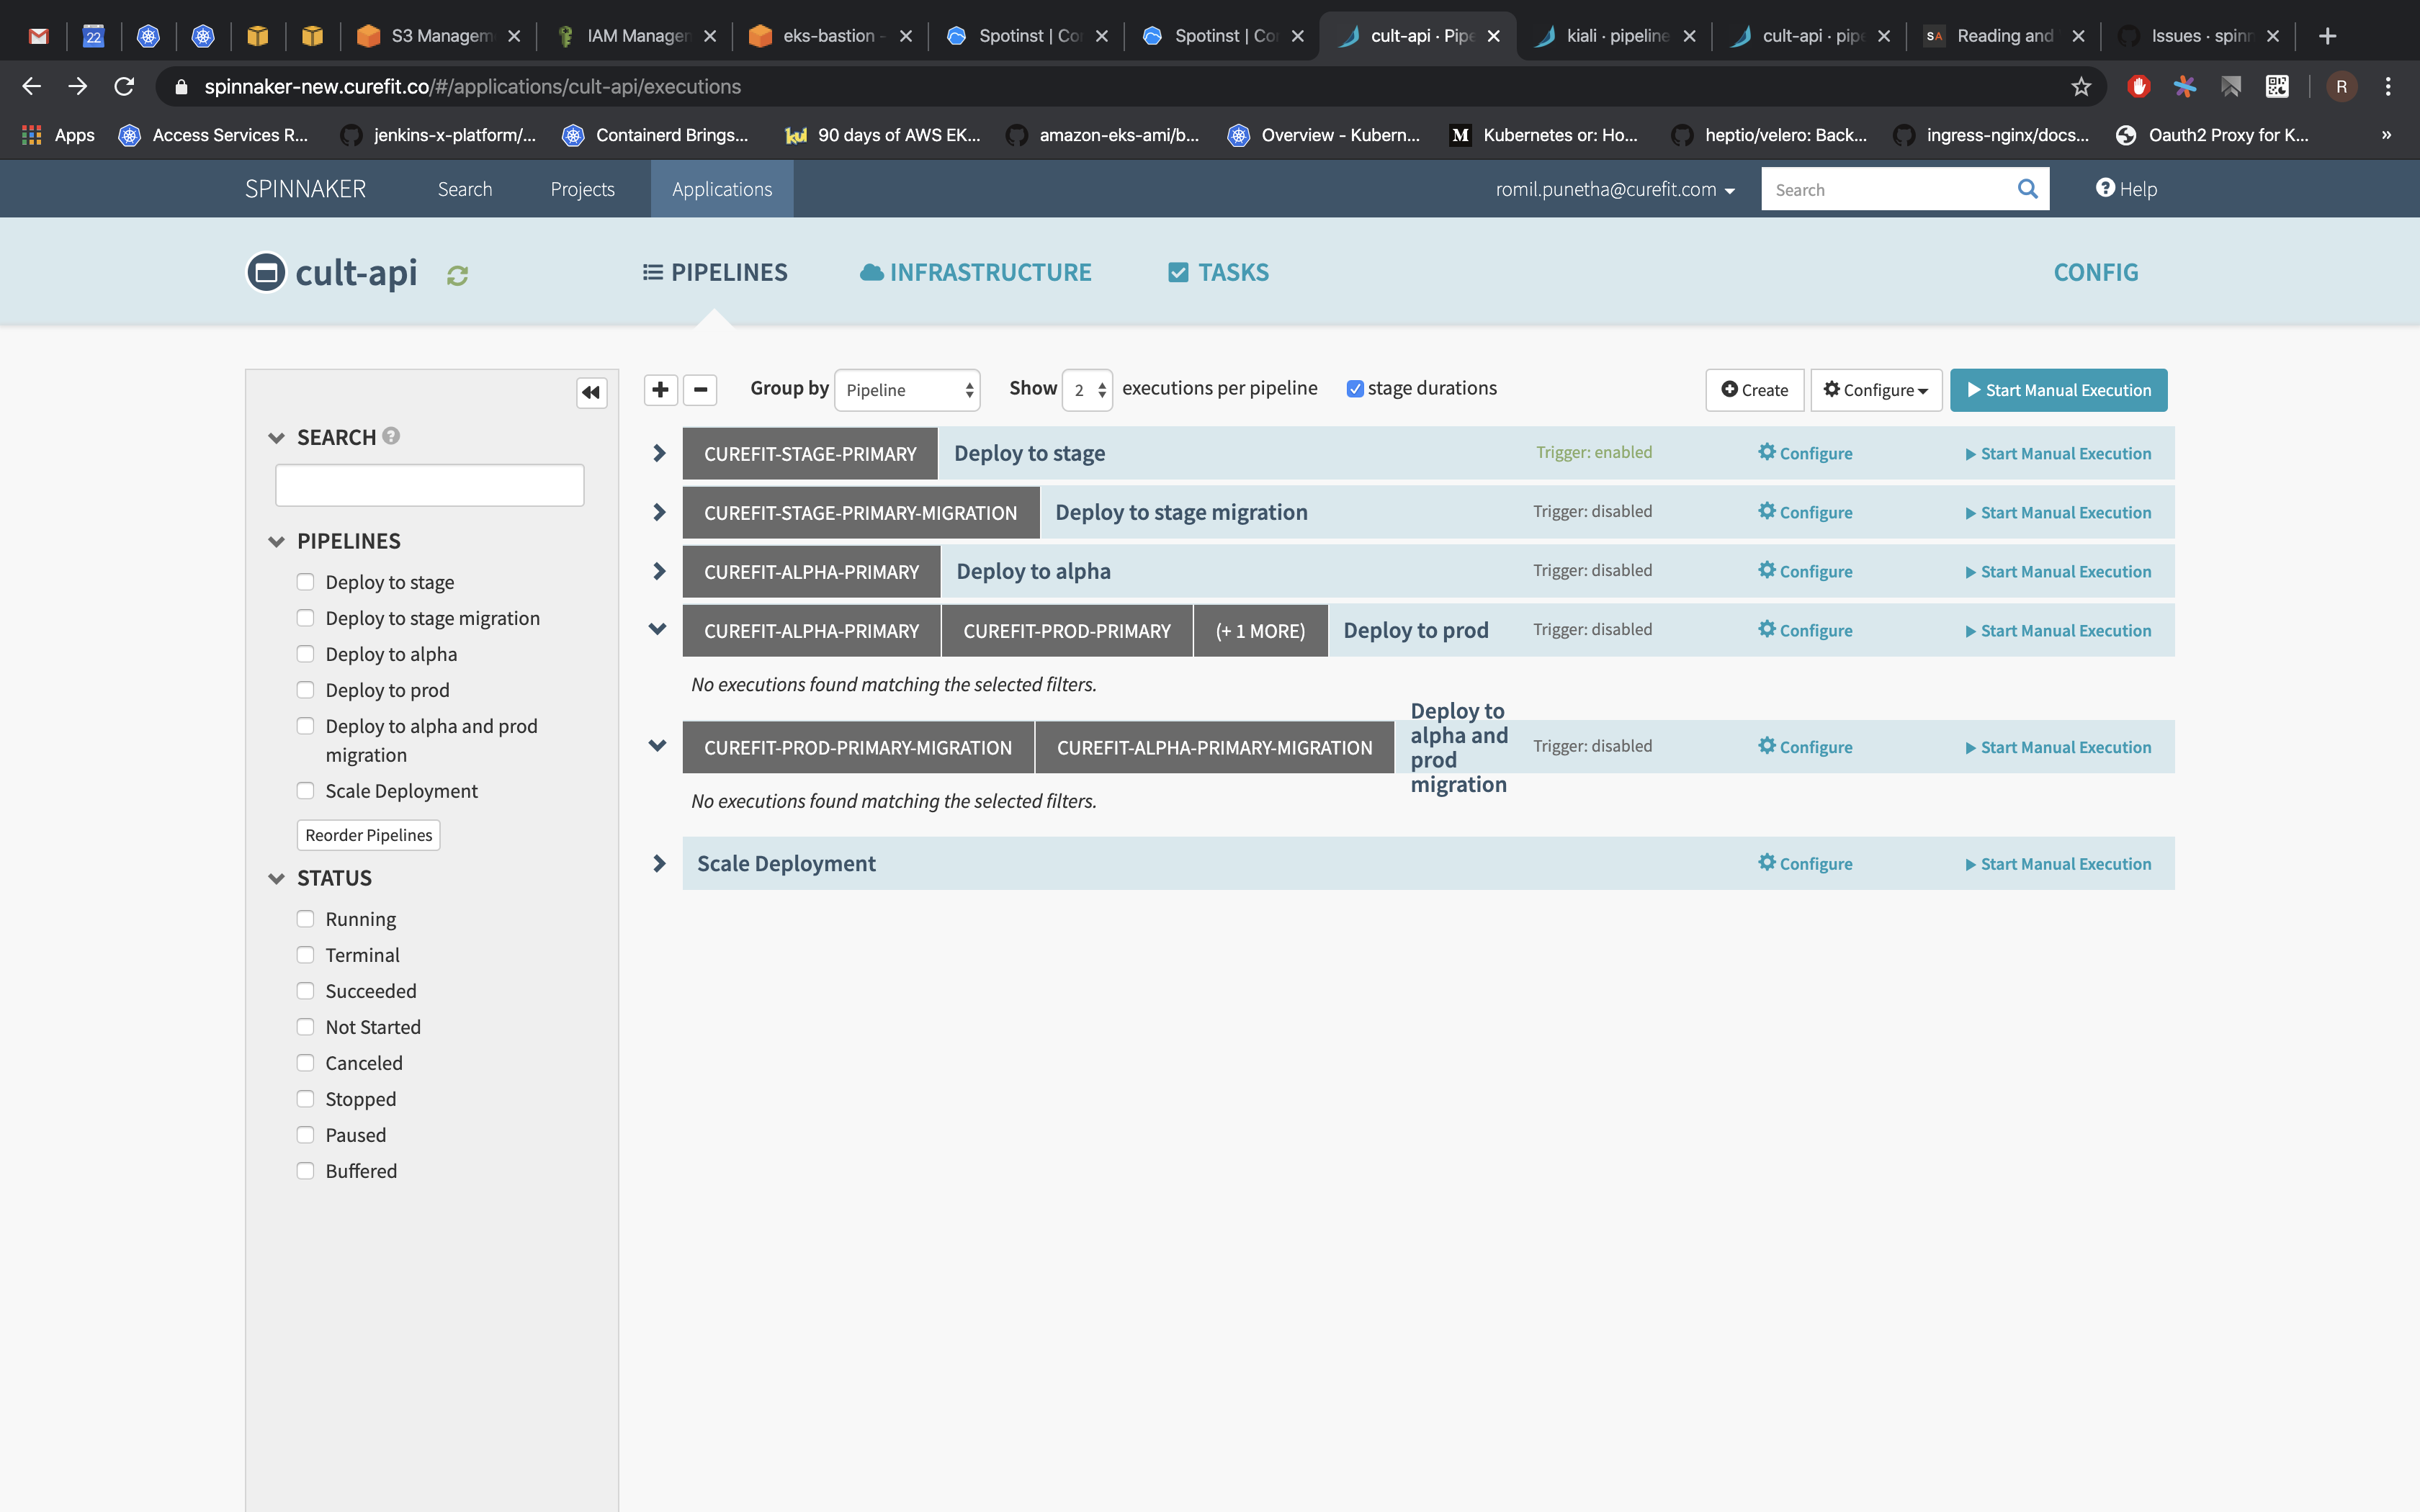The image size is (2420, 1512).
Task: Refresh the cult-api application cache
Action: [x=457, y=274]
